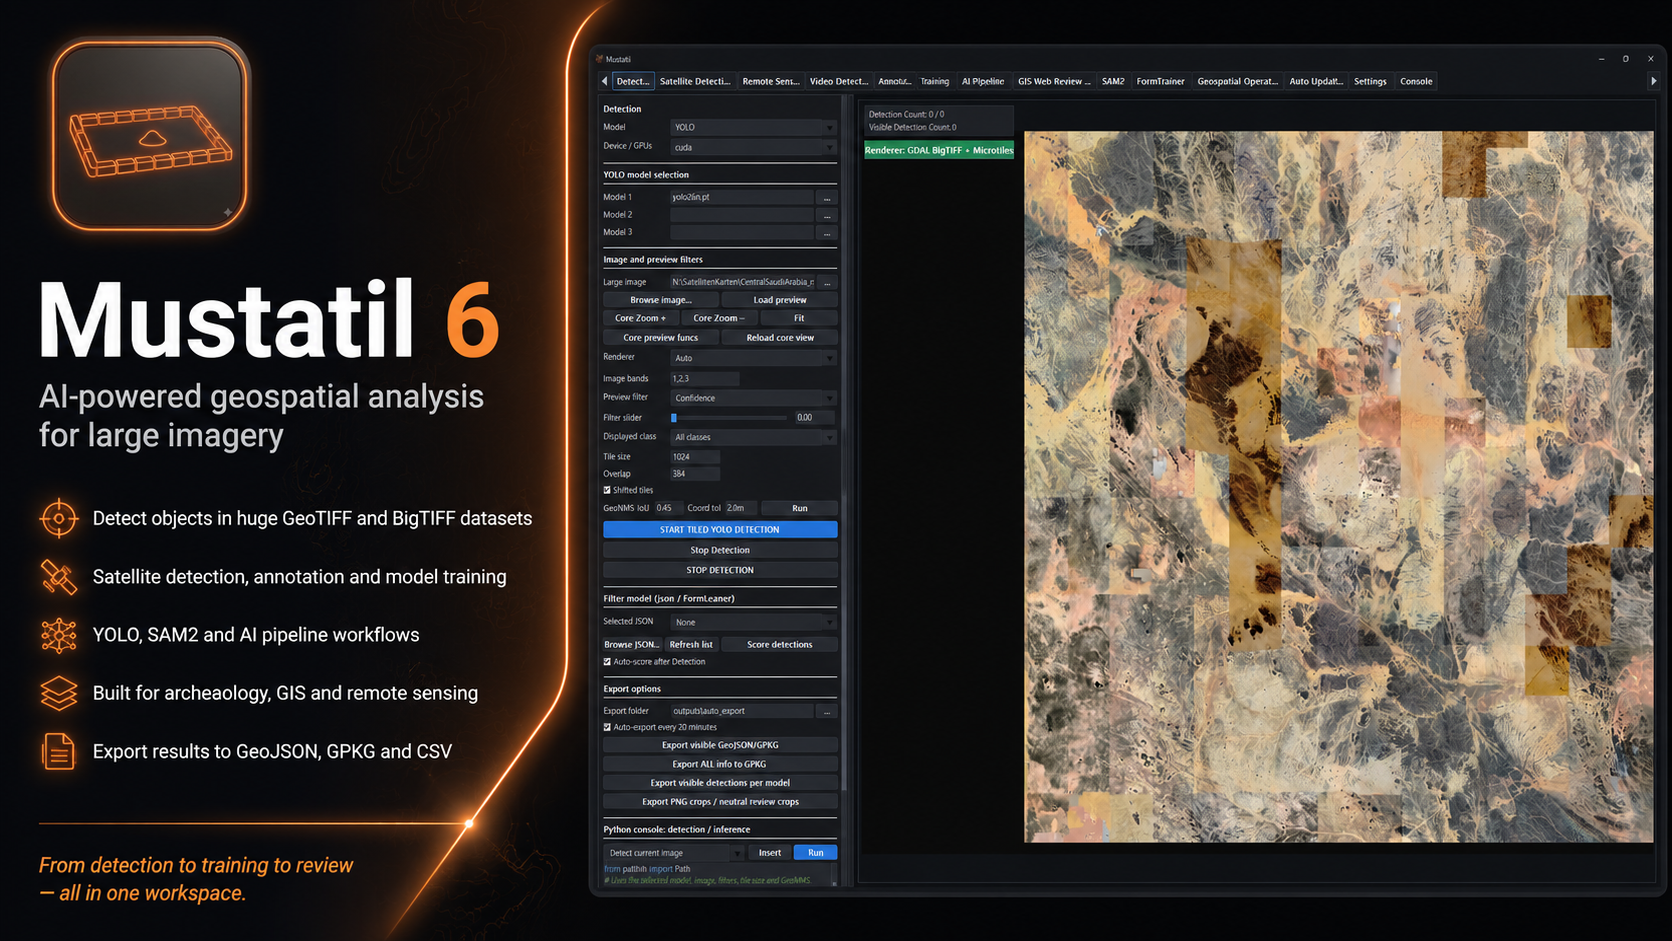Screen dimensions: 1672x941
Task: Pick Export folder with ellipsis button
Action: coord(827,711)
